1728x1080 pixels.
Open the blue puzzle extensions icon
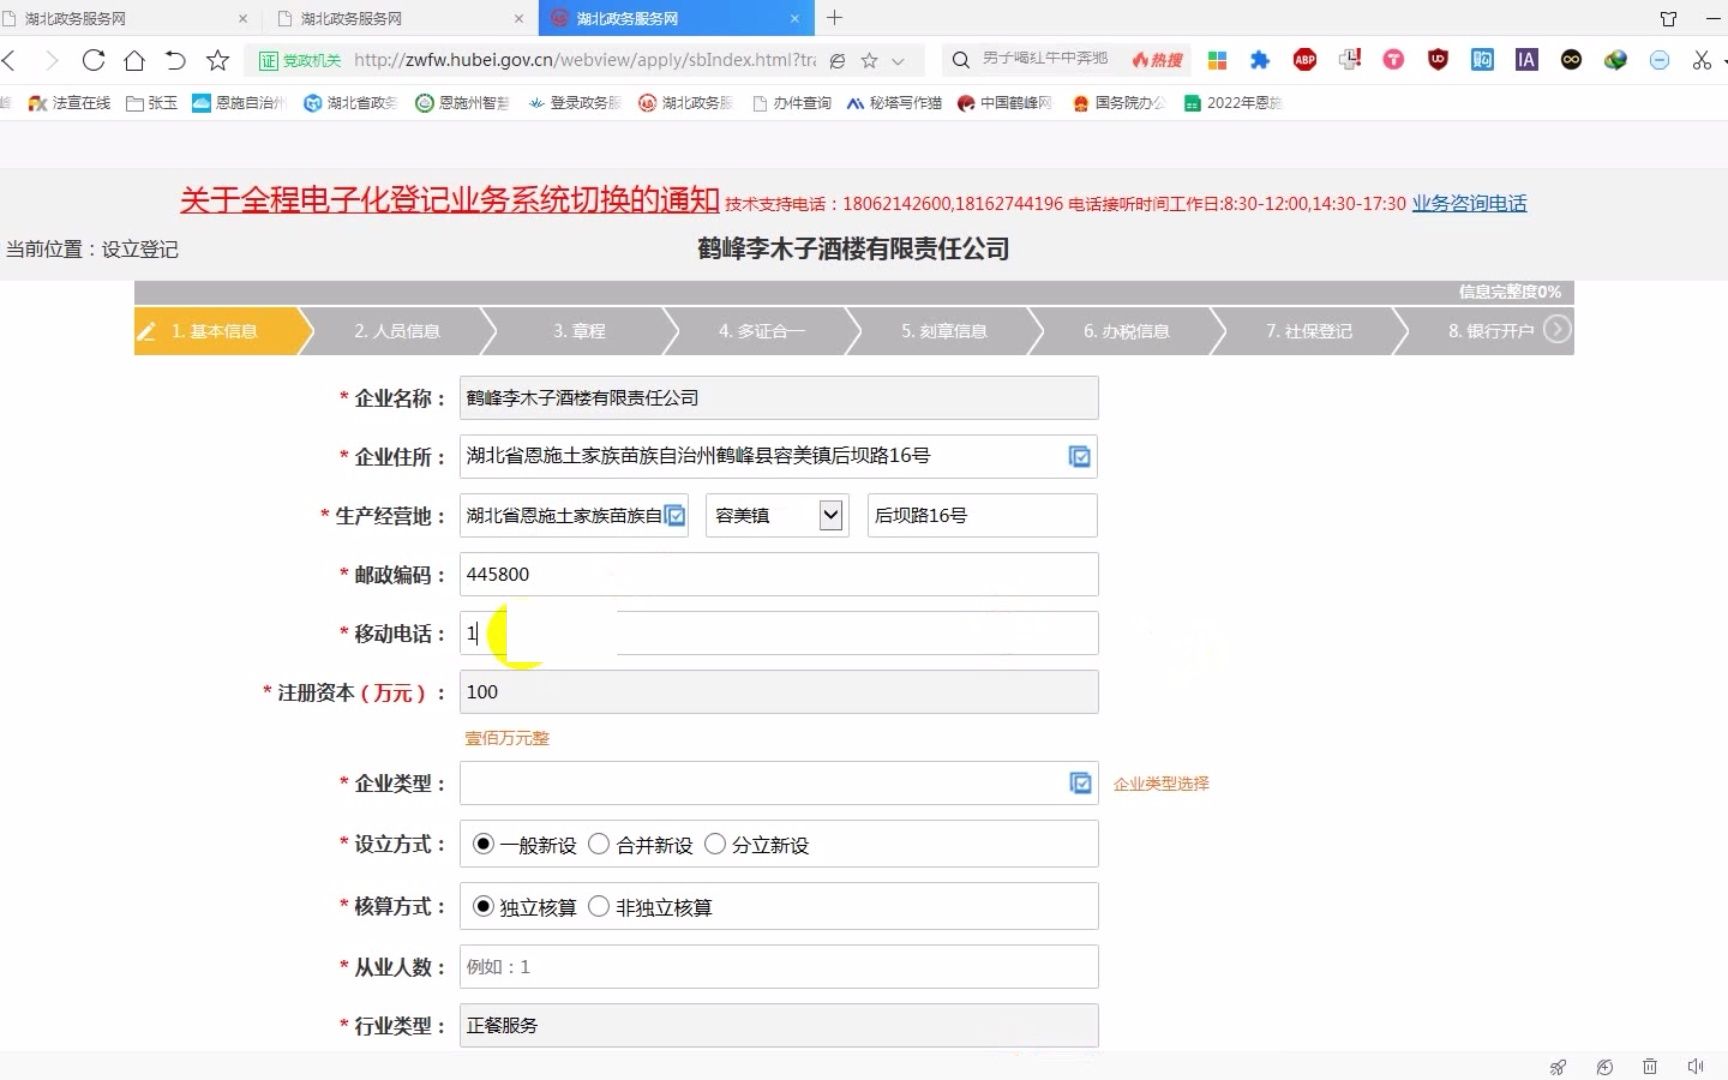pos(1260,60)
